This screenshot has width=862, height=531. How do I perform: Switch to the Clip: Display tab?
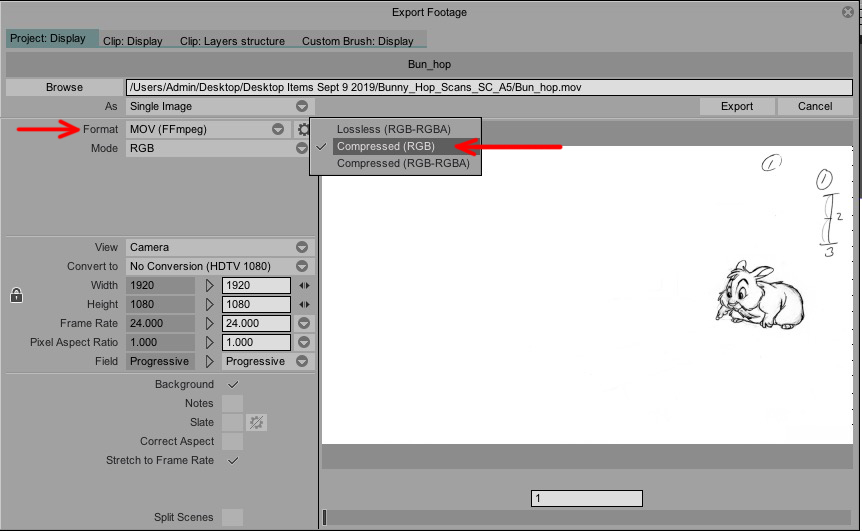132,41
